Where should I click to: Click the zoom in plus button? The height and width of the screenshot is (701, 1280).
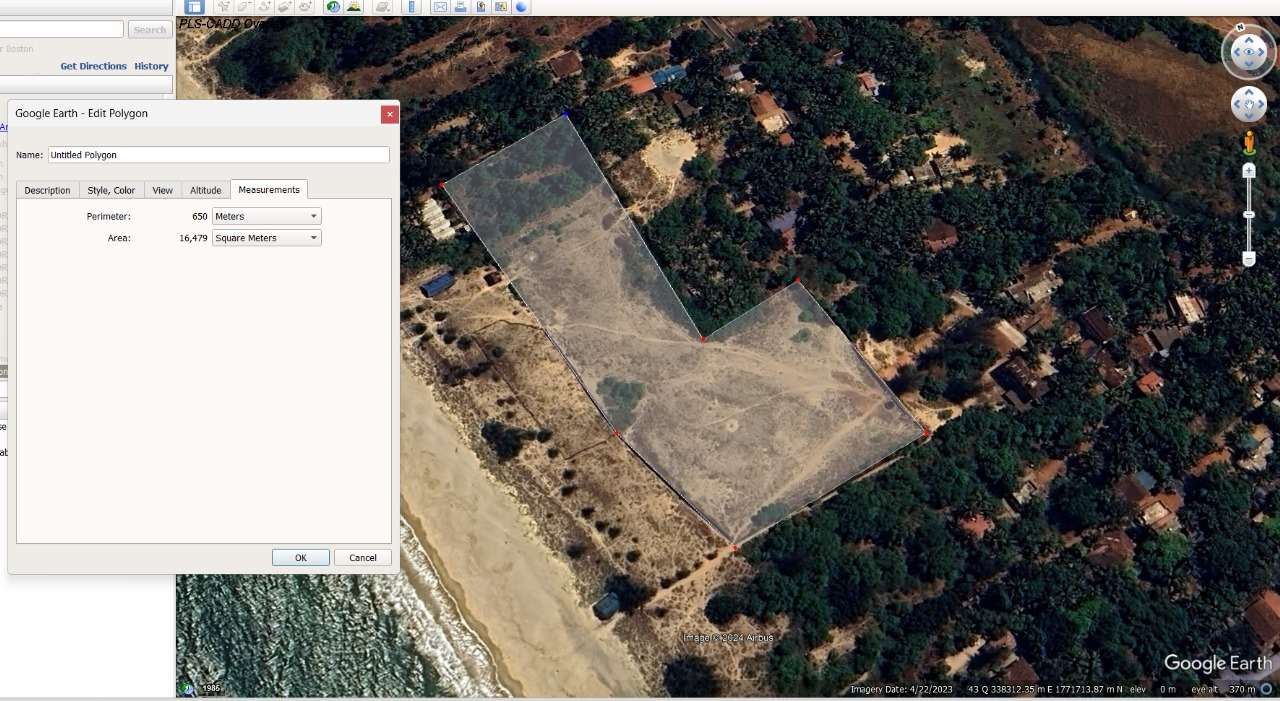point(1249,171)
